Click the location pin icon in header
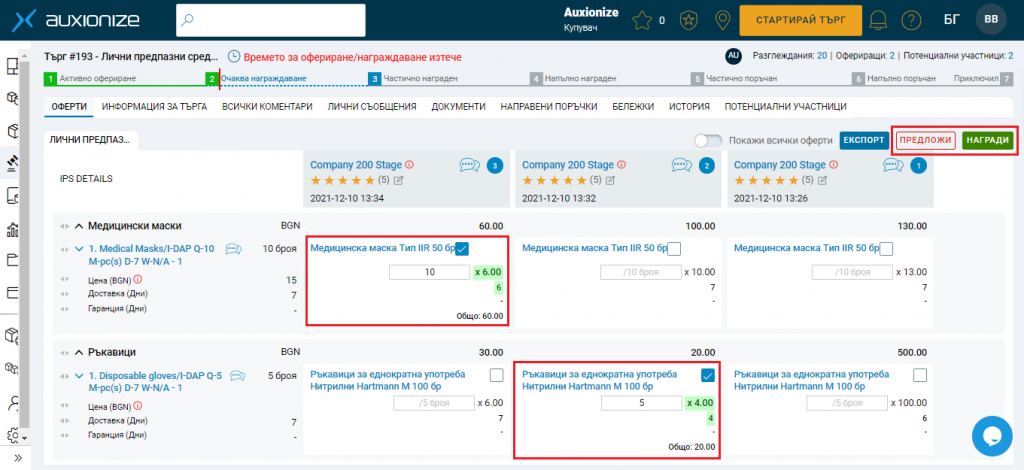The width and height of the screenshot is (1024, 470). (723, 20)
